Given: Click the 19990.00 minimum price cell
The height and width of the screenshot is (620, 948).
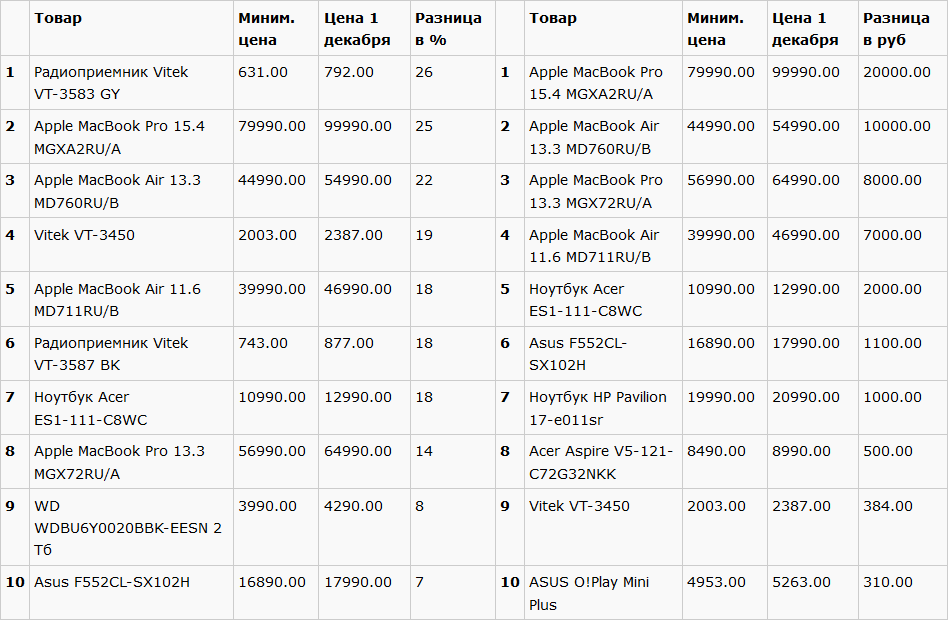Looking at the screenshot, I should pyautogui.click(x=720, y=397).
